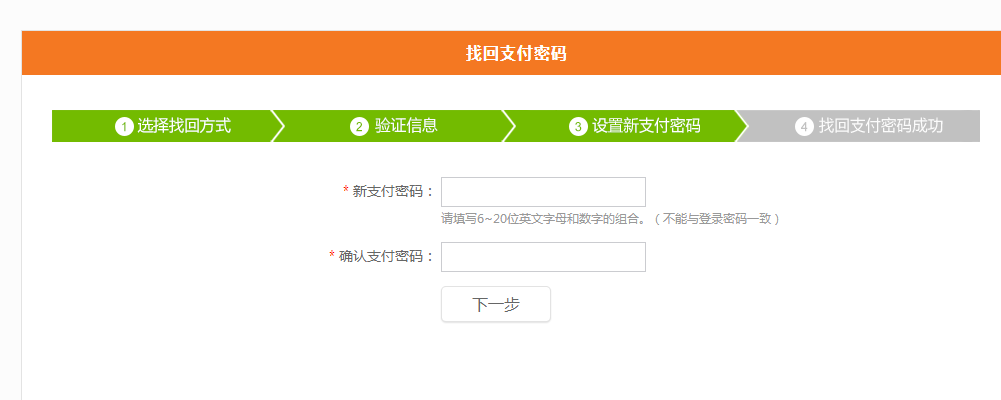Click the arrow divider after 选择找回方式 step

click(278, 126)
